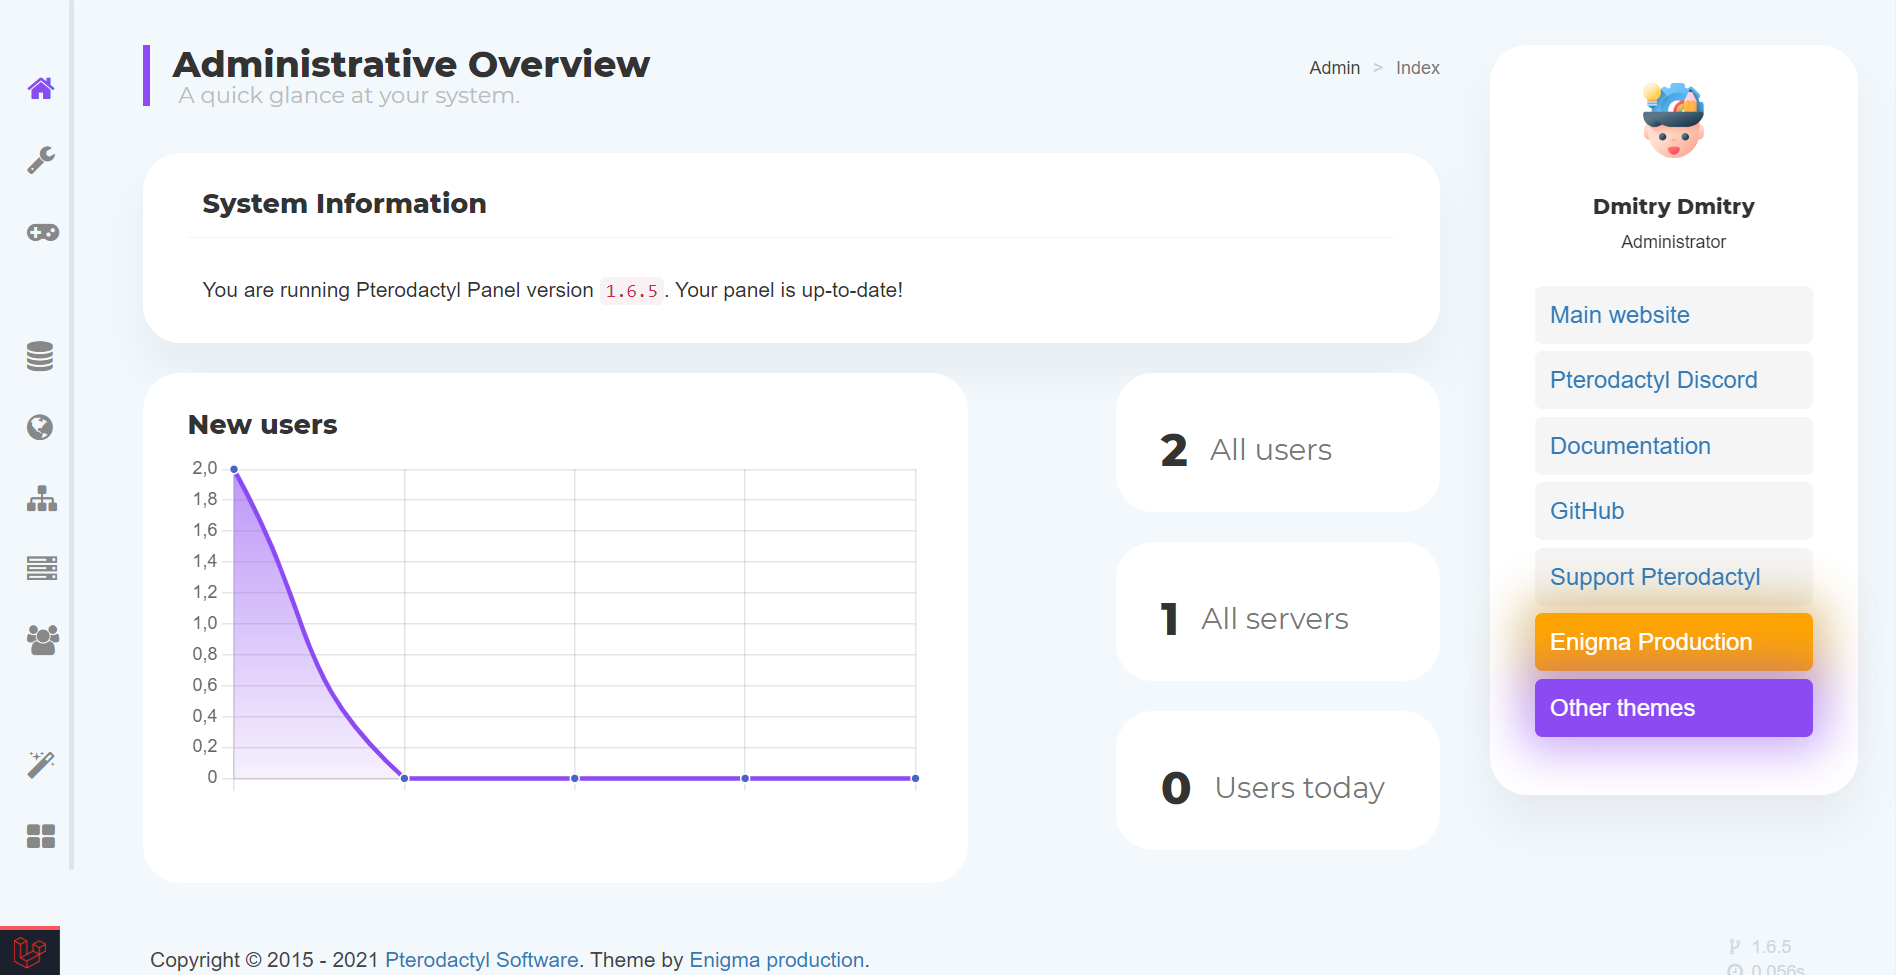Click the four-squares grid icon in sidebar

tap(41, 836)
